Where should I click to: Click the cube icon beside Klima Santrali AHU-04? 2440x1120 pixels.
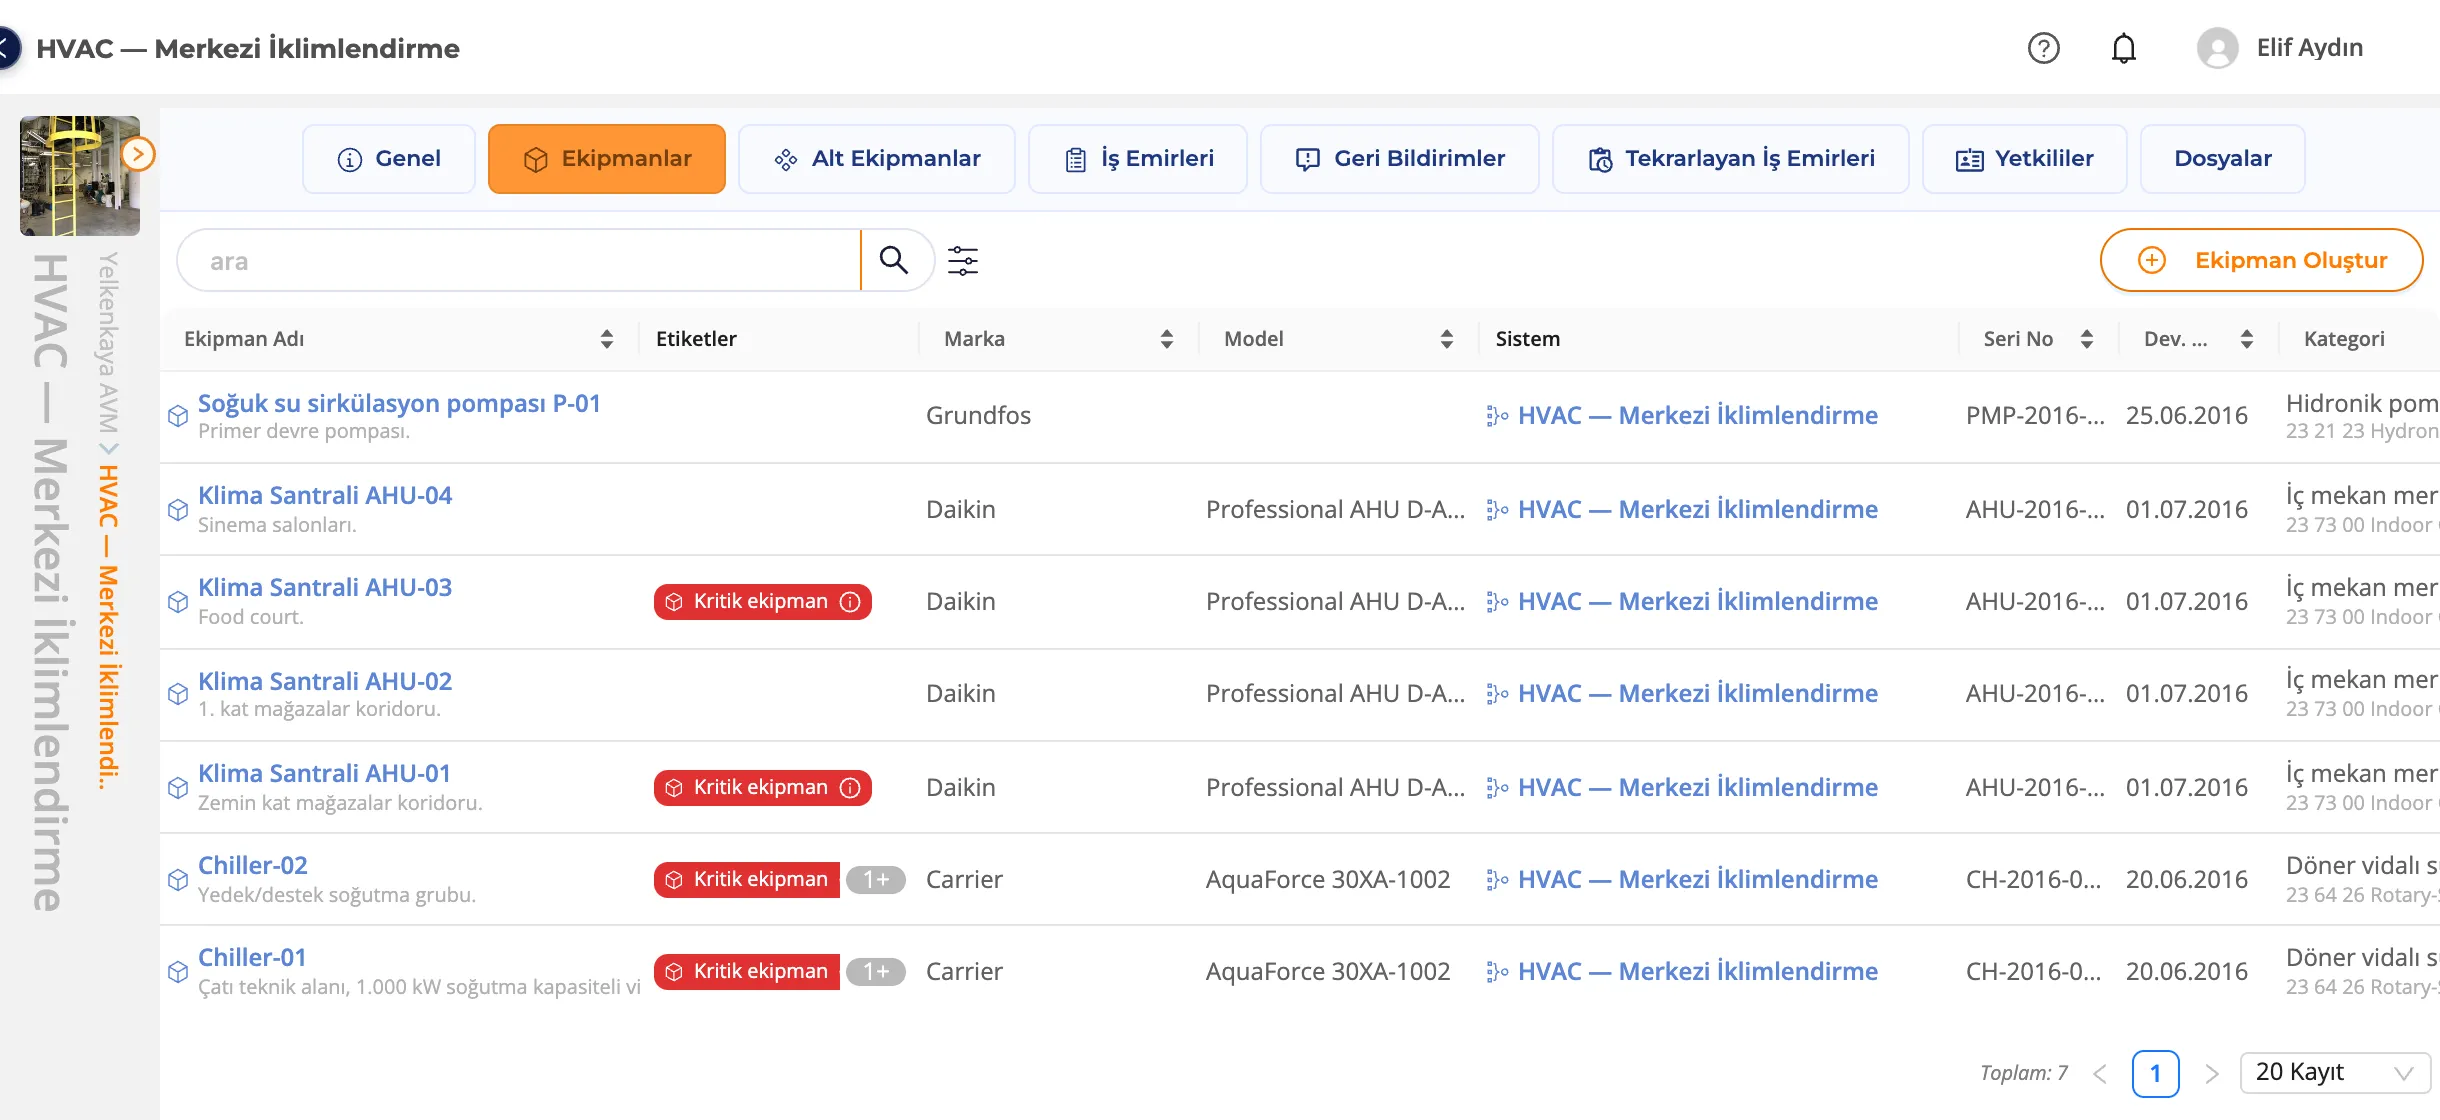pos(178,510)
